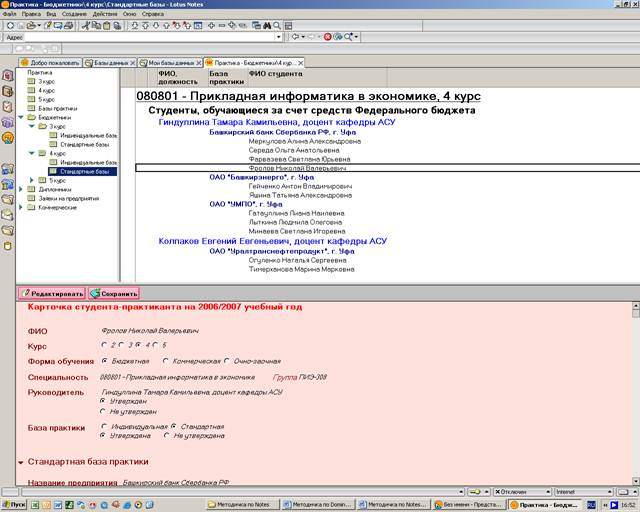
Task: Click the Send mail envelope toolbar icon
Action: point(58,25)
